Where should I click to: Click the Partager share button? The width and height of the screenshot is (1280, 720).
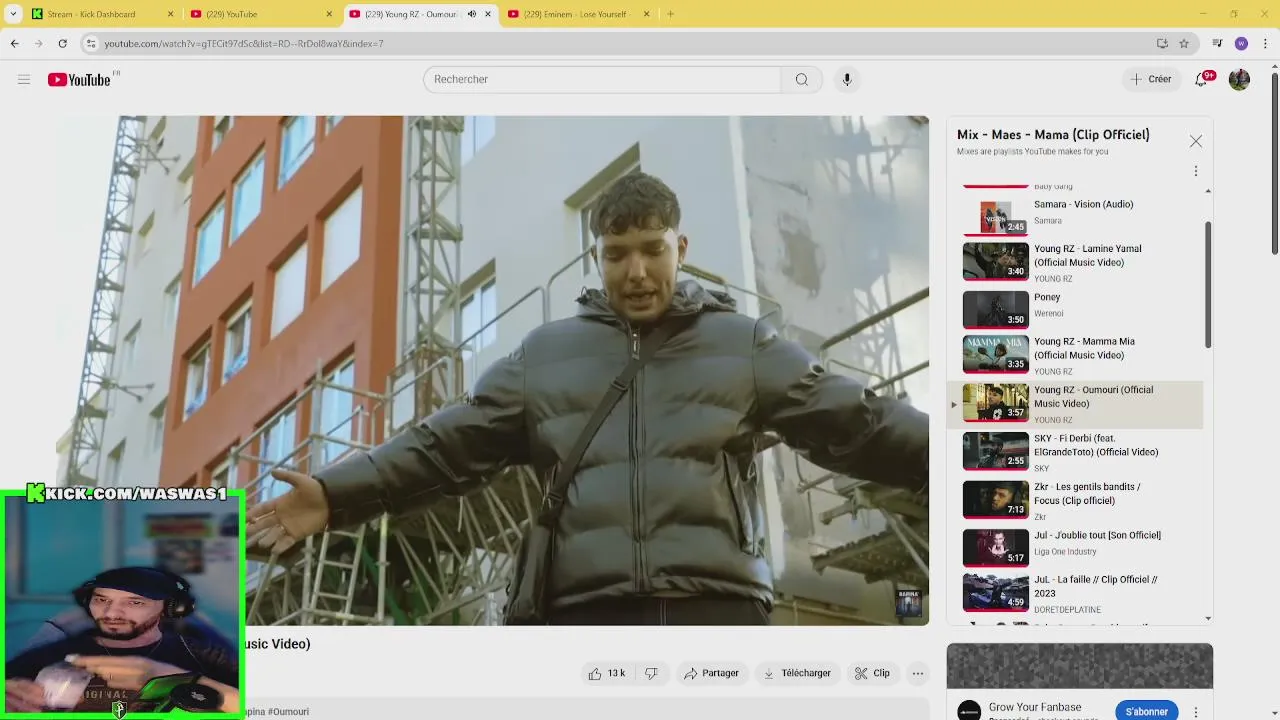(711, 673)
